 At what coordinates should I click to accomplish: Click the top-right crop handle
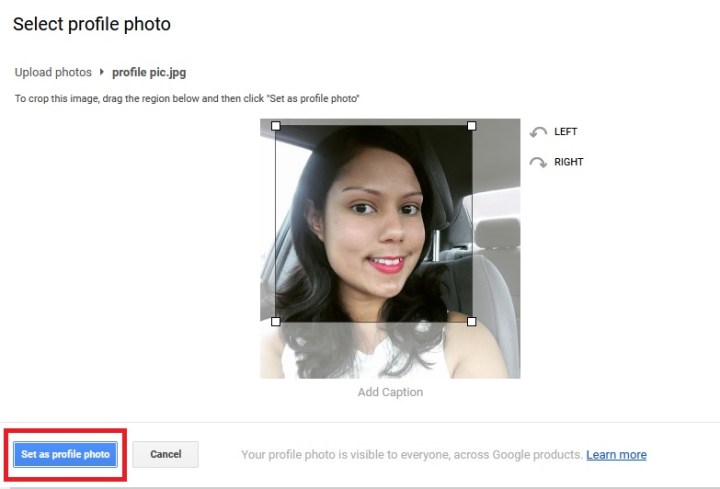tap(472, 126)
